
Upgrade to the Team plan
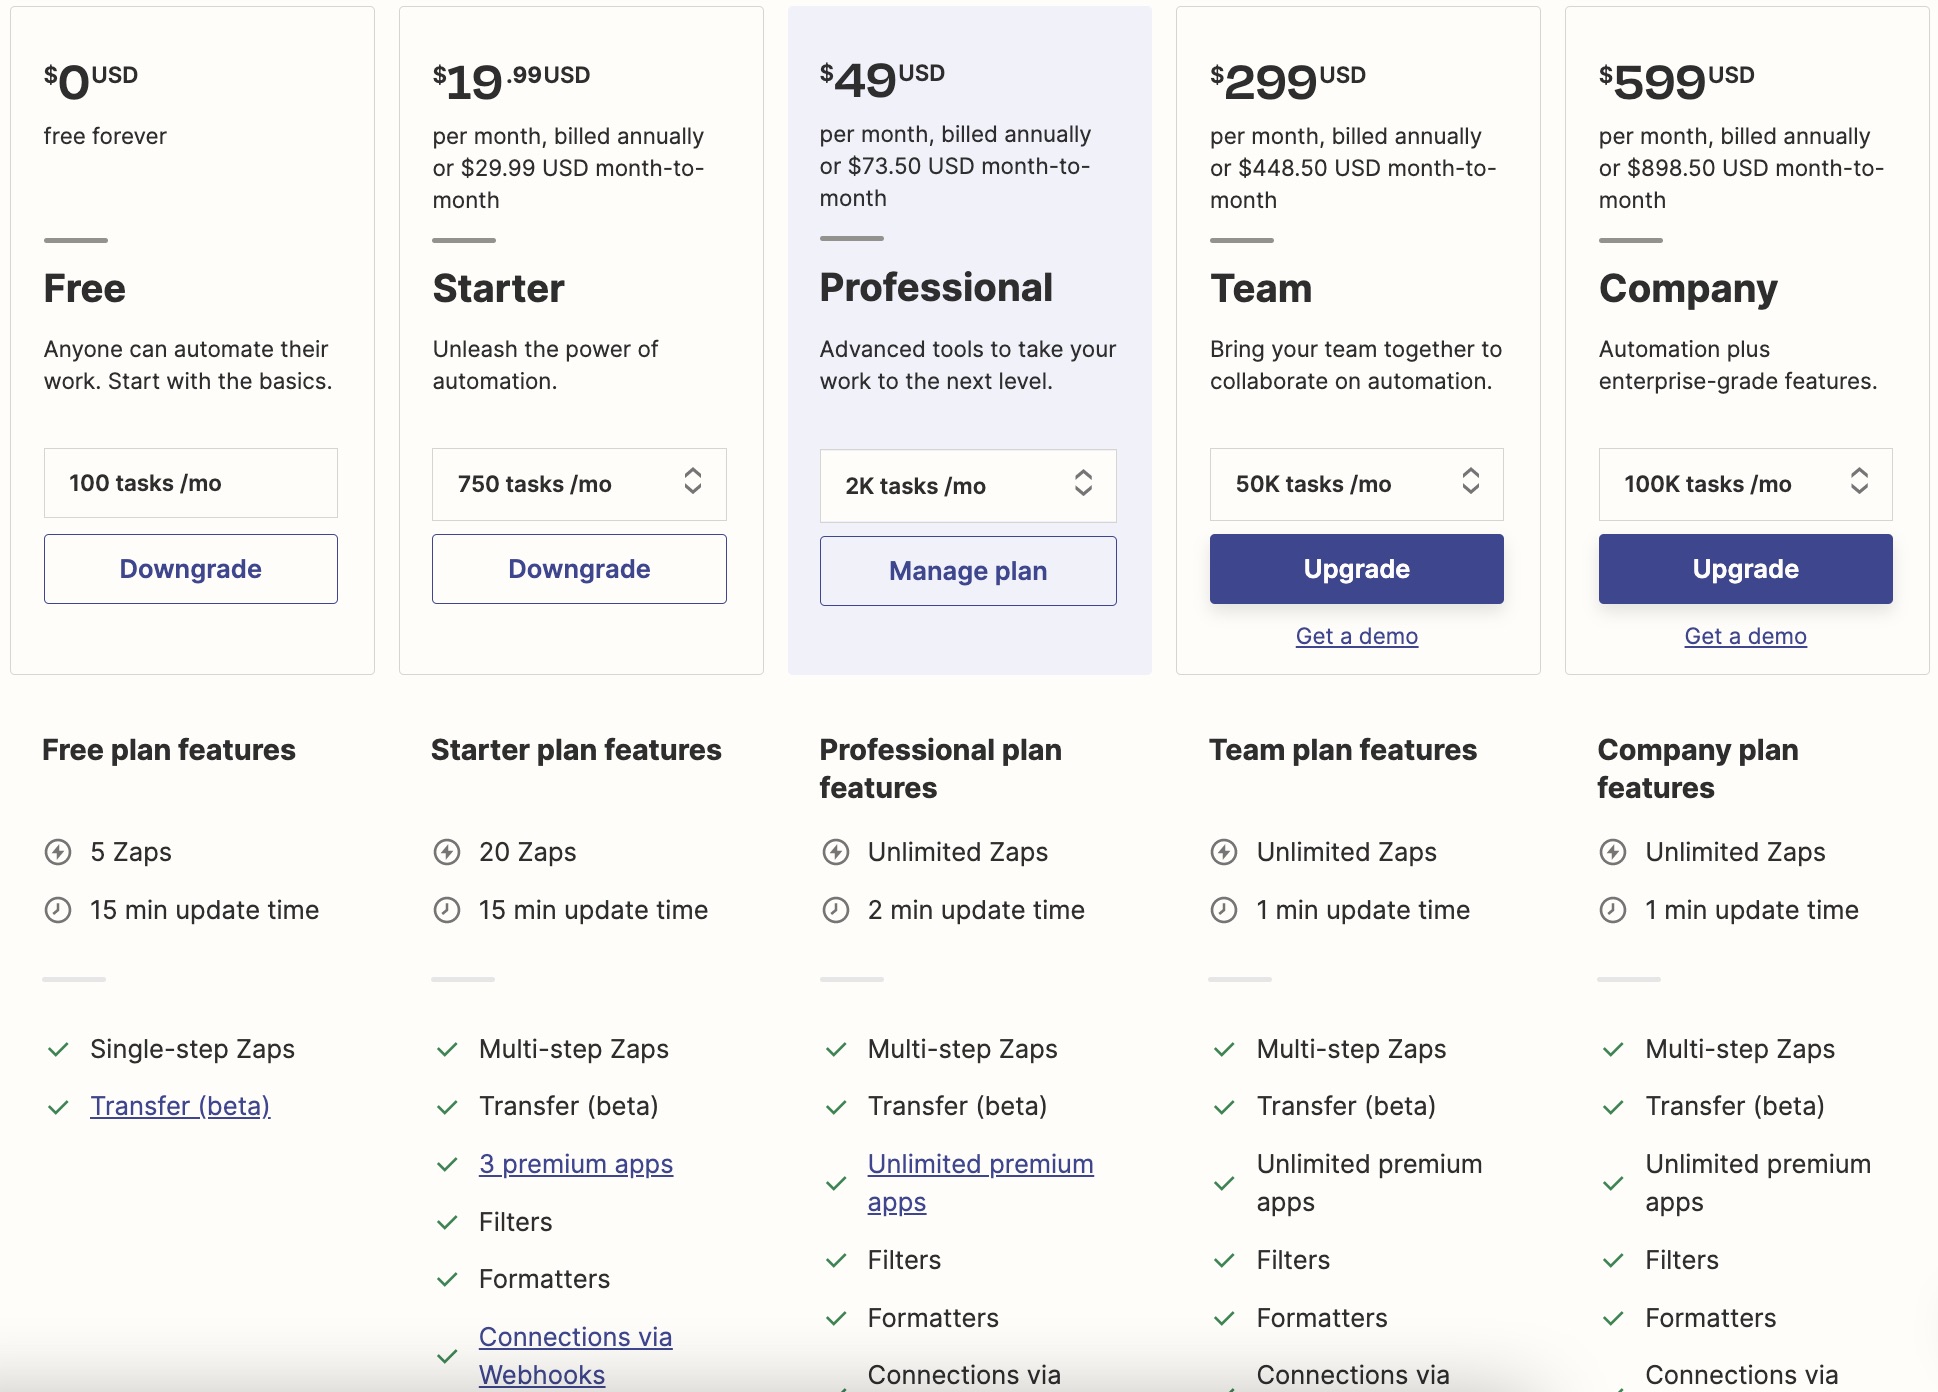tap(1356, 569)
